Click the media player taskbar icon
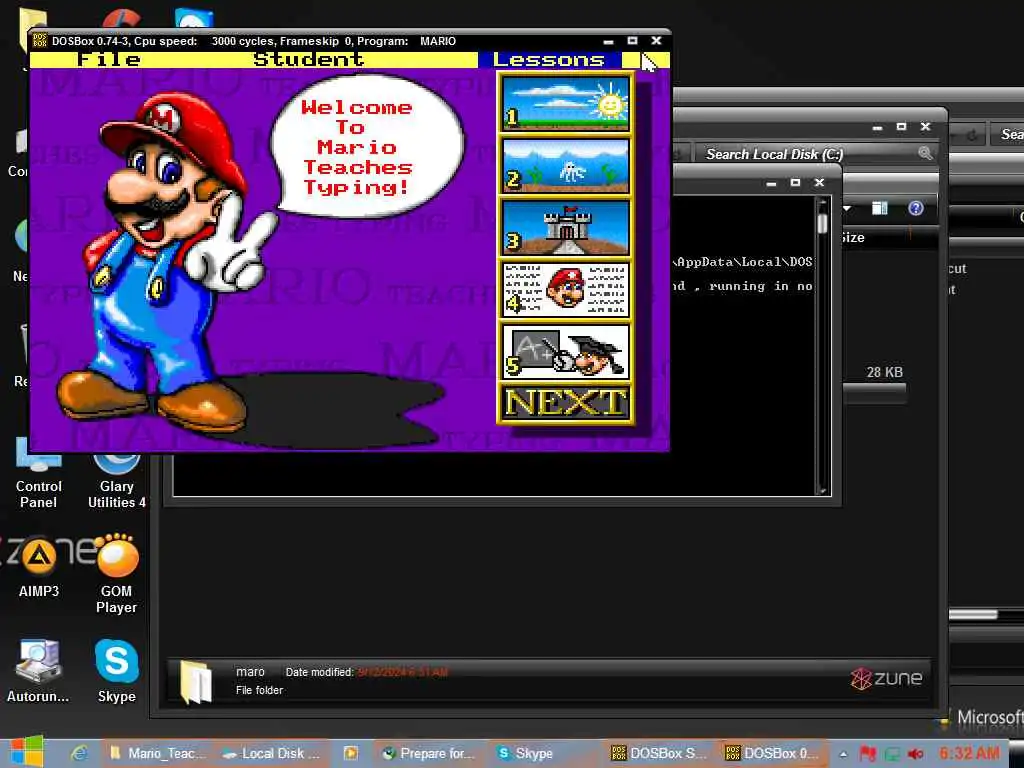This screenshot has height=768, width=1024. (351, 753)
